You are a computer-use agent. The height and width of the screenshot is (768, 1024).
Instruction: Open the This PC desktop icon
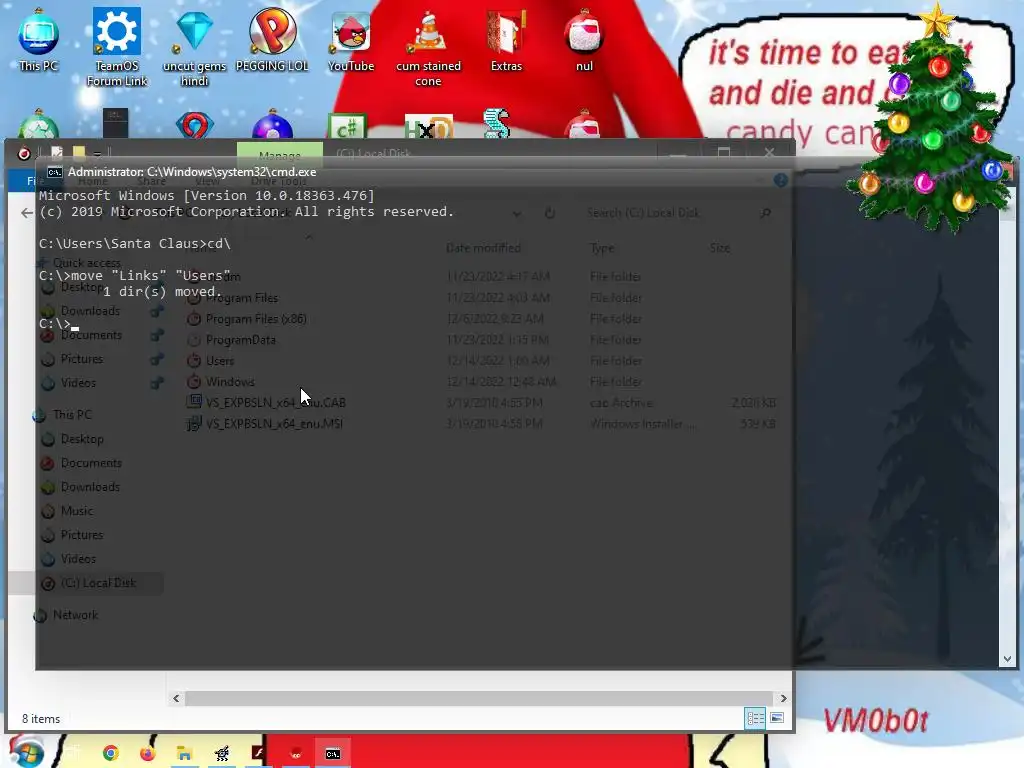[39, 39]
